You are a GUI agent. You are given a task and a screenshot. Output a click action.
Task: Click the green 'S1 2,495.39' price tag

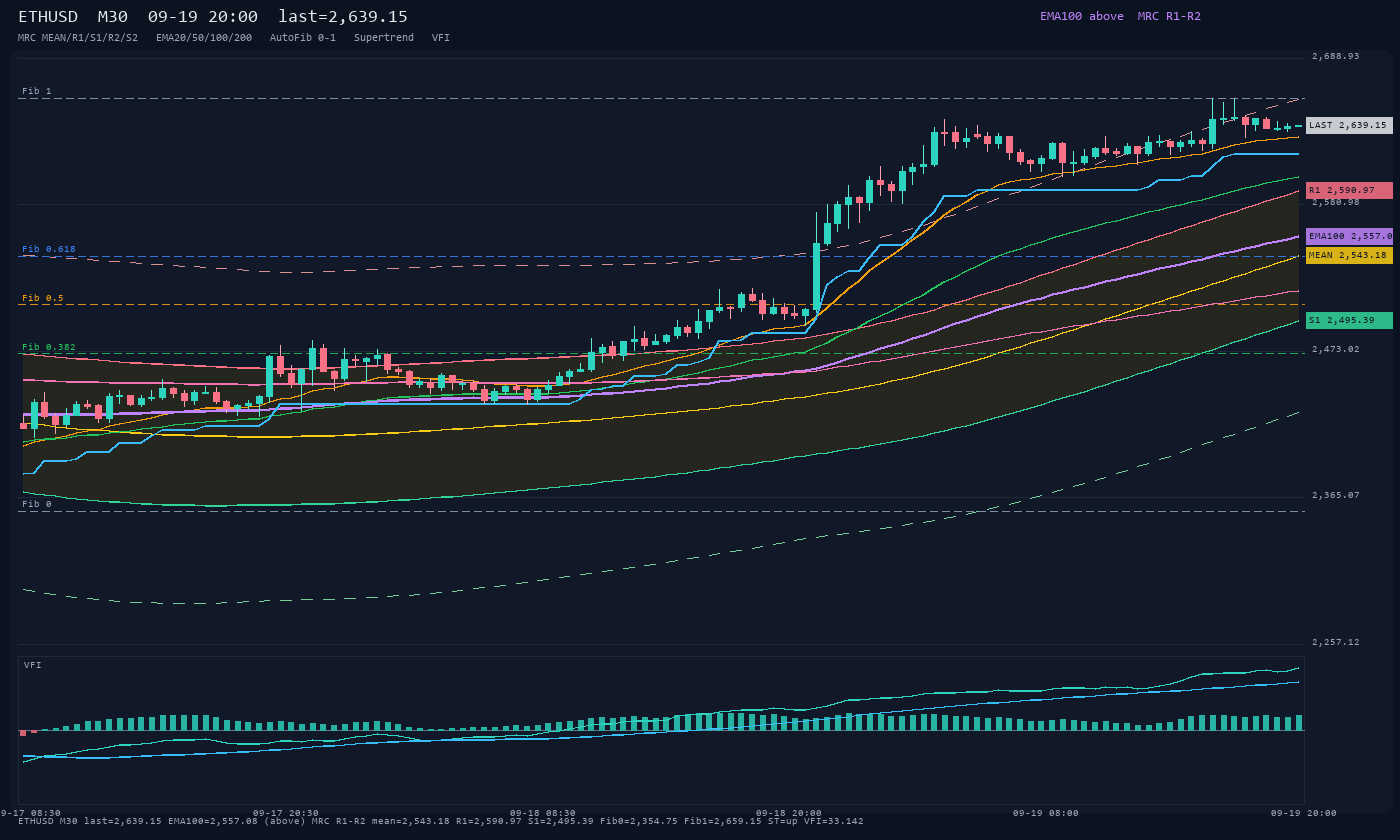coord(1349,320)
